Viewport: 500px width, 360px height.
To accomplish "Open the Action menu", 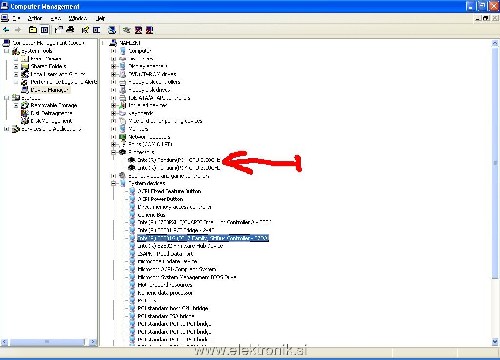I will coord(35,18).
